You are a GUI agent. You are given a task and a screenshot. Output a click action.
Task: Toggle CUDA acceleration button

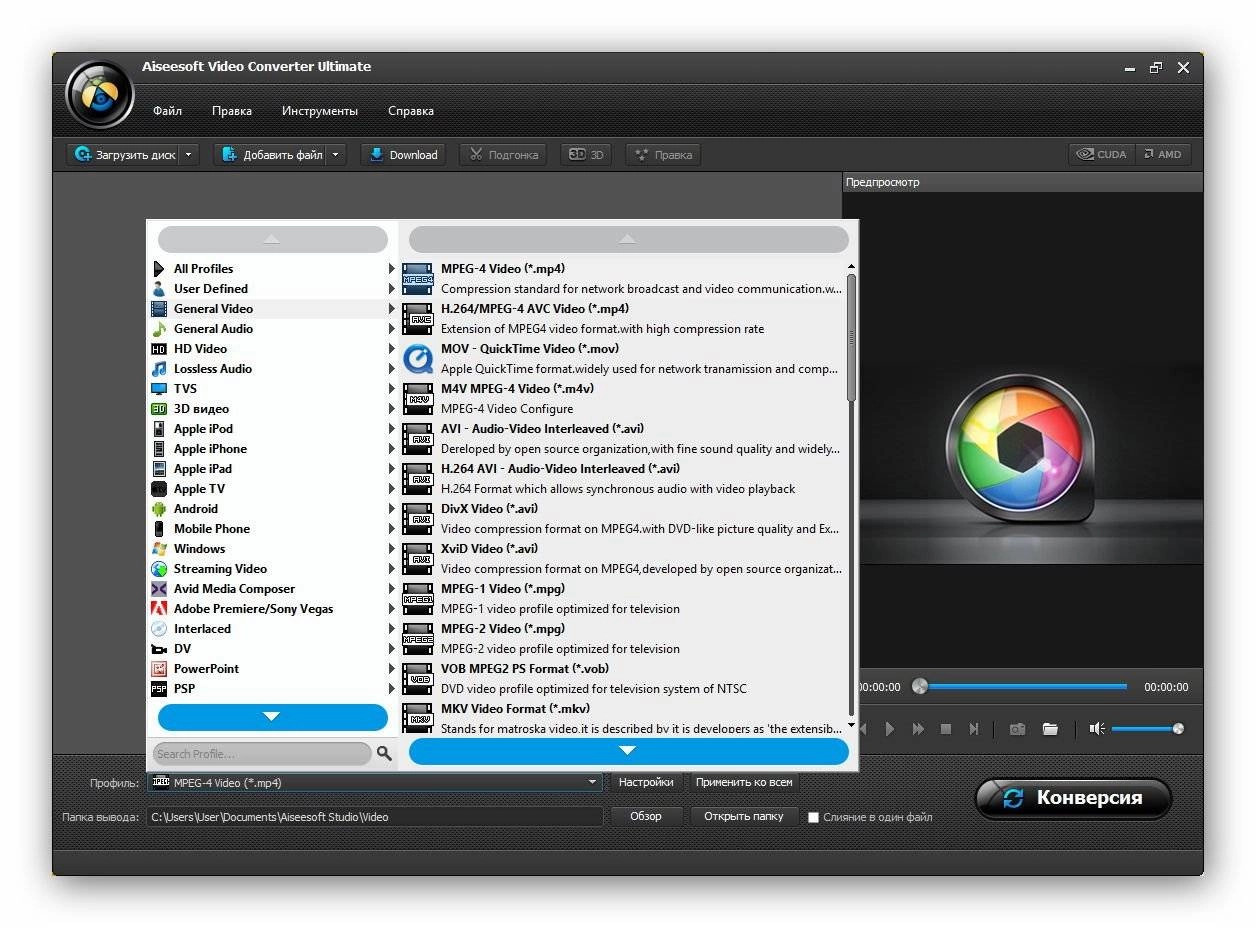(1101, 154)
